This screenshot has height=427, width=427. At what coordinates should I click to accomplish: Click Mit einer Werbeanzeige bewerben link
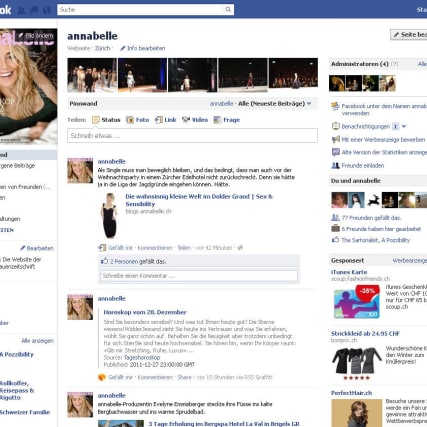tap(383, 139)
